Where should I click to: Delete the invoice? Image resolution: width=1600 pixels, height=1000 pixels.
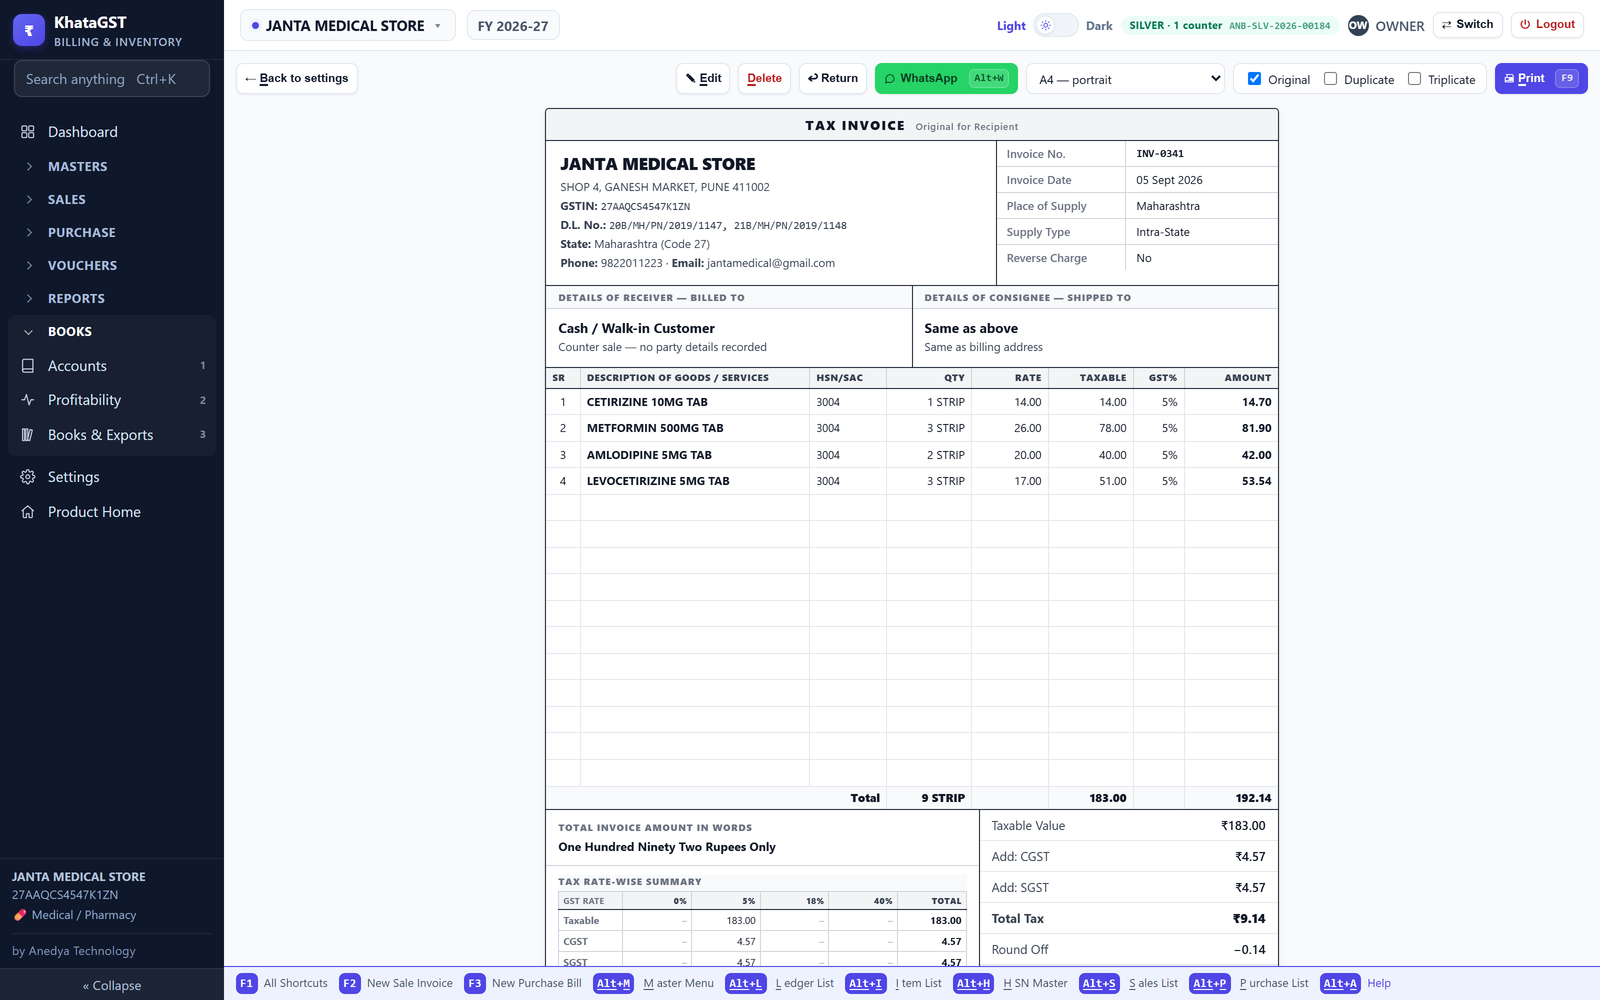click(764, 78)
